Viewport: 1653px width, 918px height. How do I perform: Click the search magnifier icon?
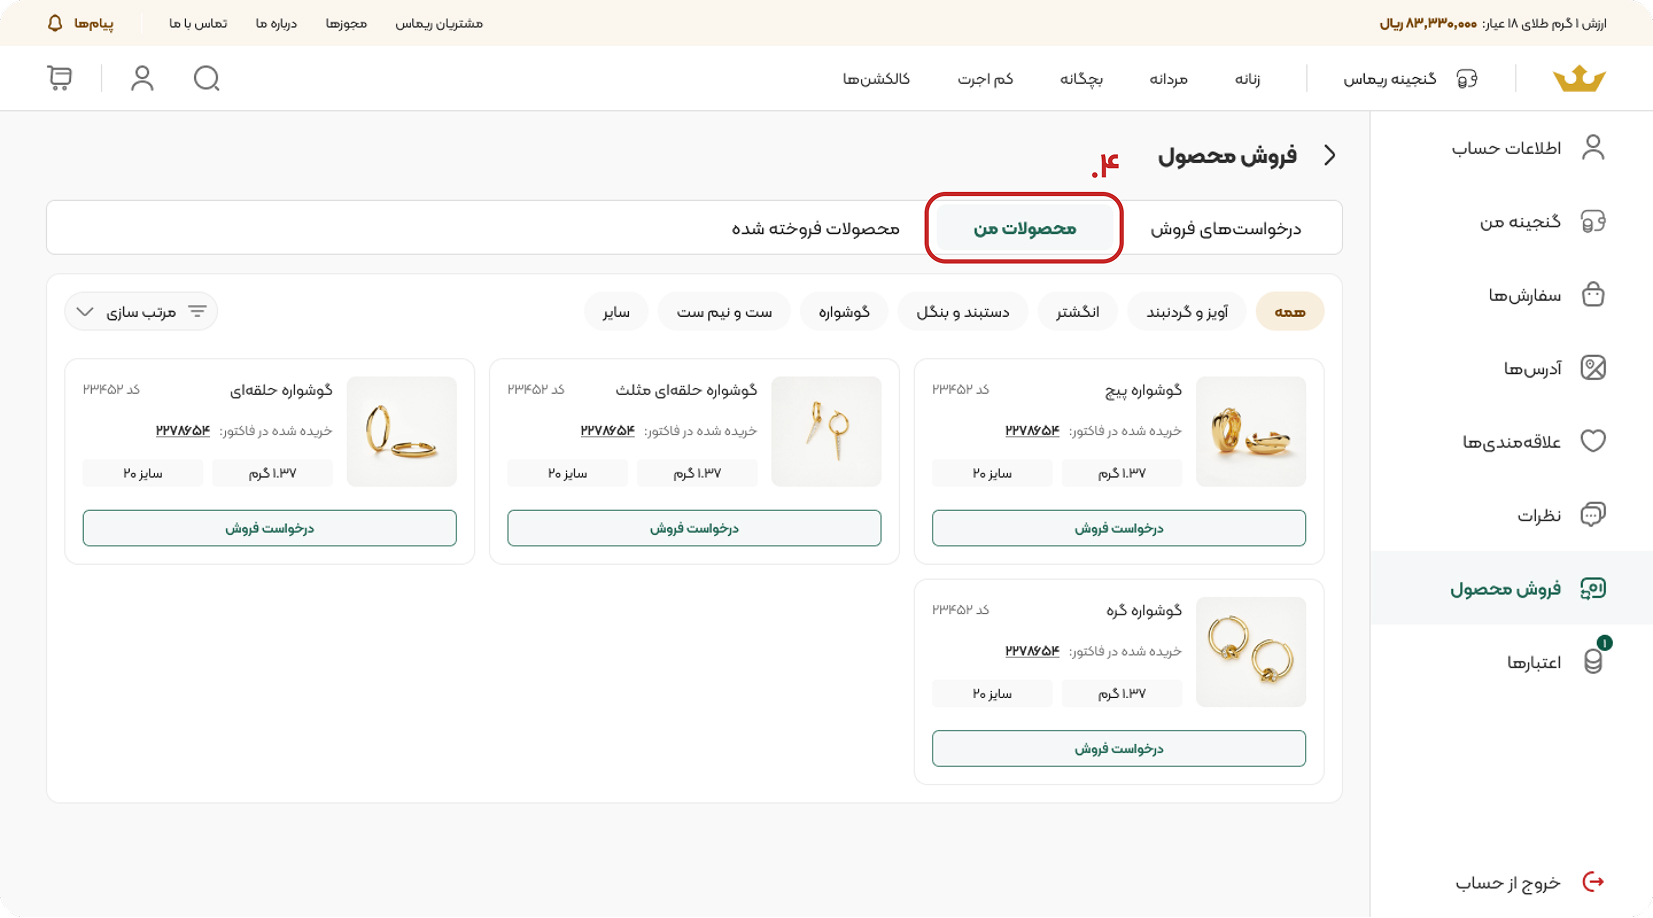(206, 78)
